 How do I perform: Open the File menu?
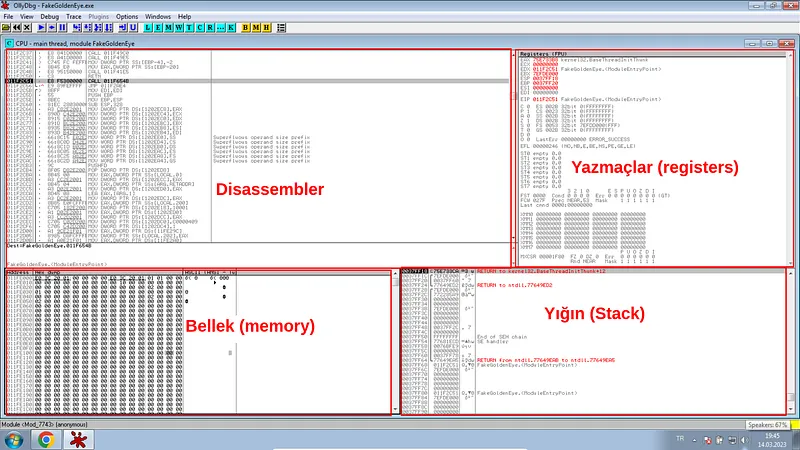[8, 16]
